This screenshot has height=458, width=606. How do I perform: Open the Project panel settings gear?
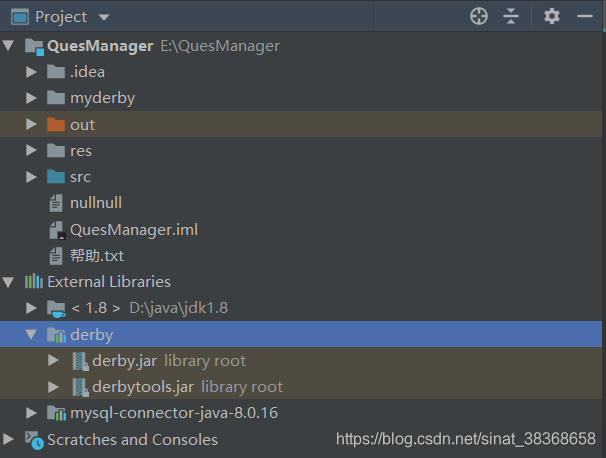click(552, 16)
